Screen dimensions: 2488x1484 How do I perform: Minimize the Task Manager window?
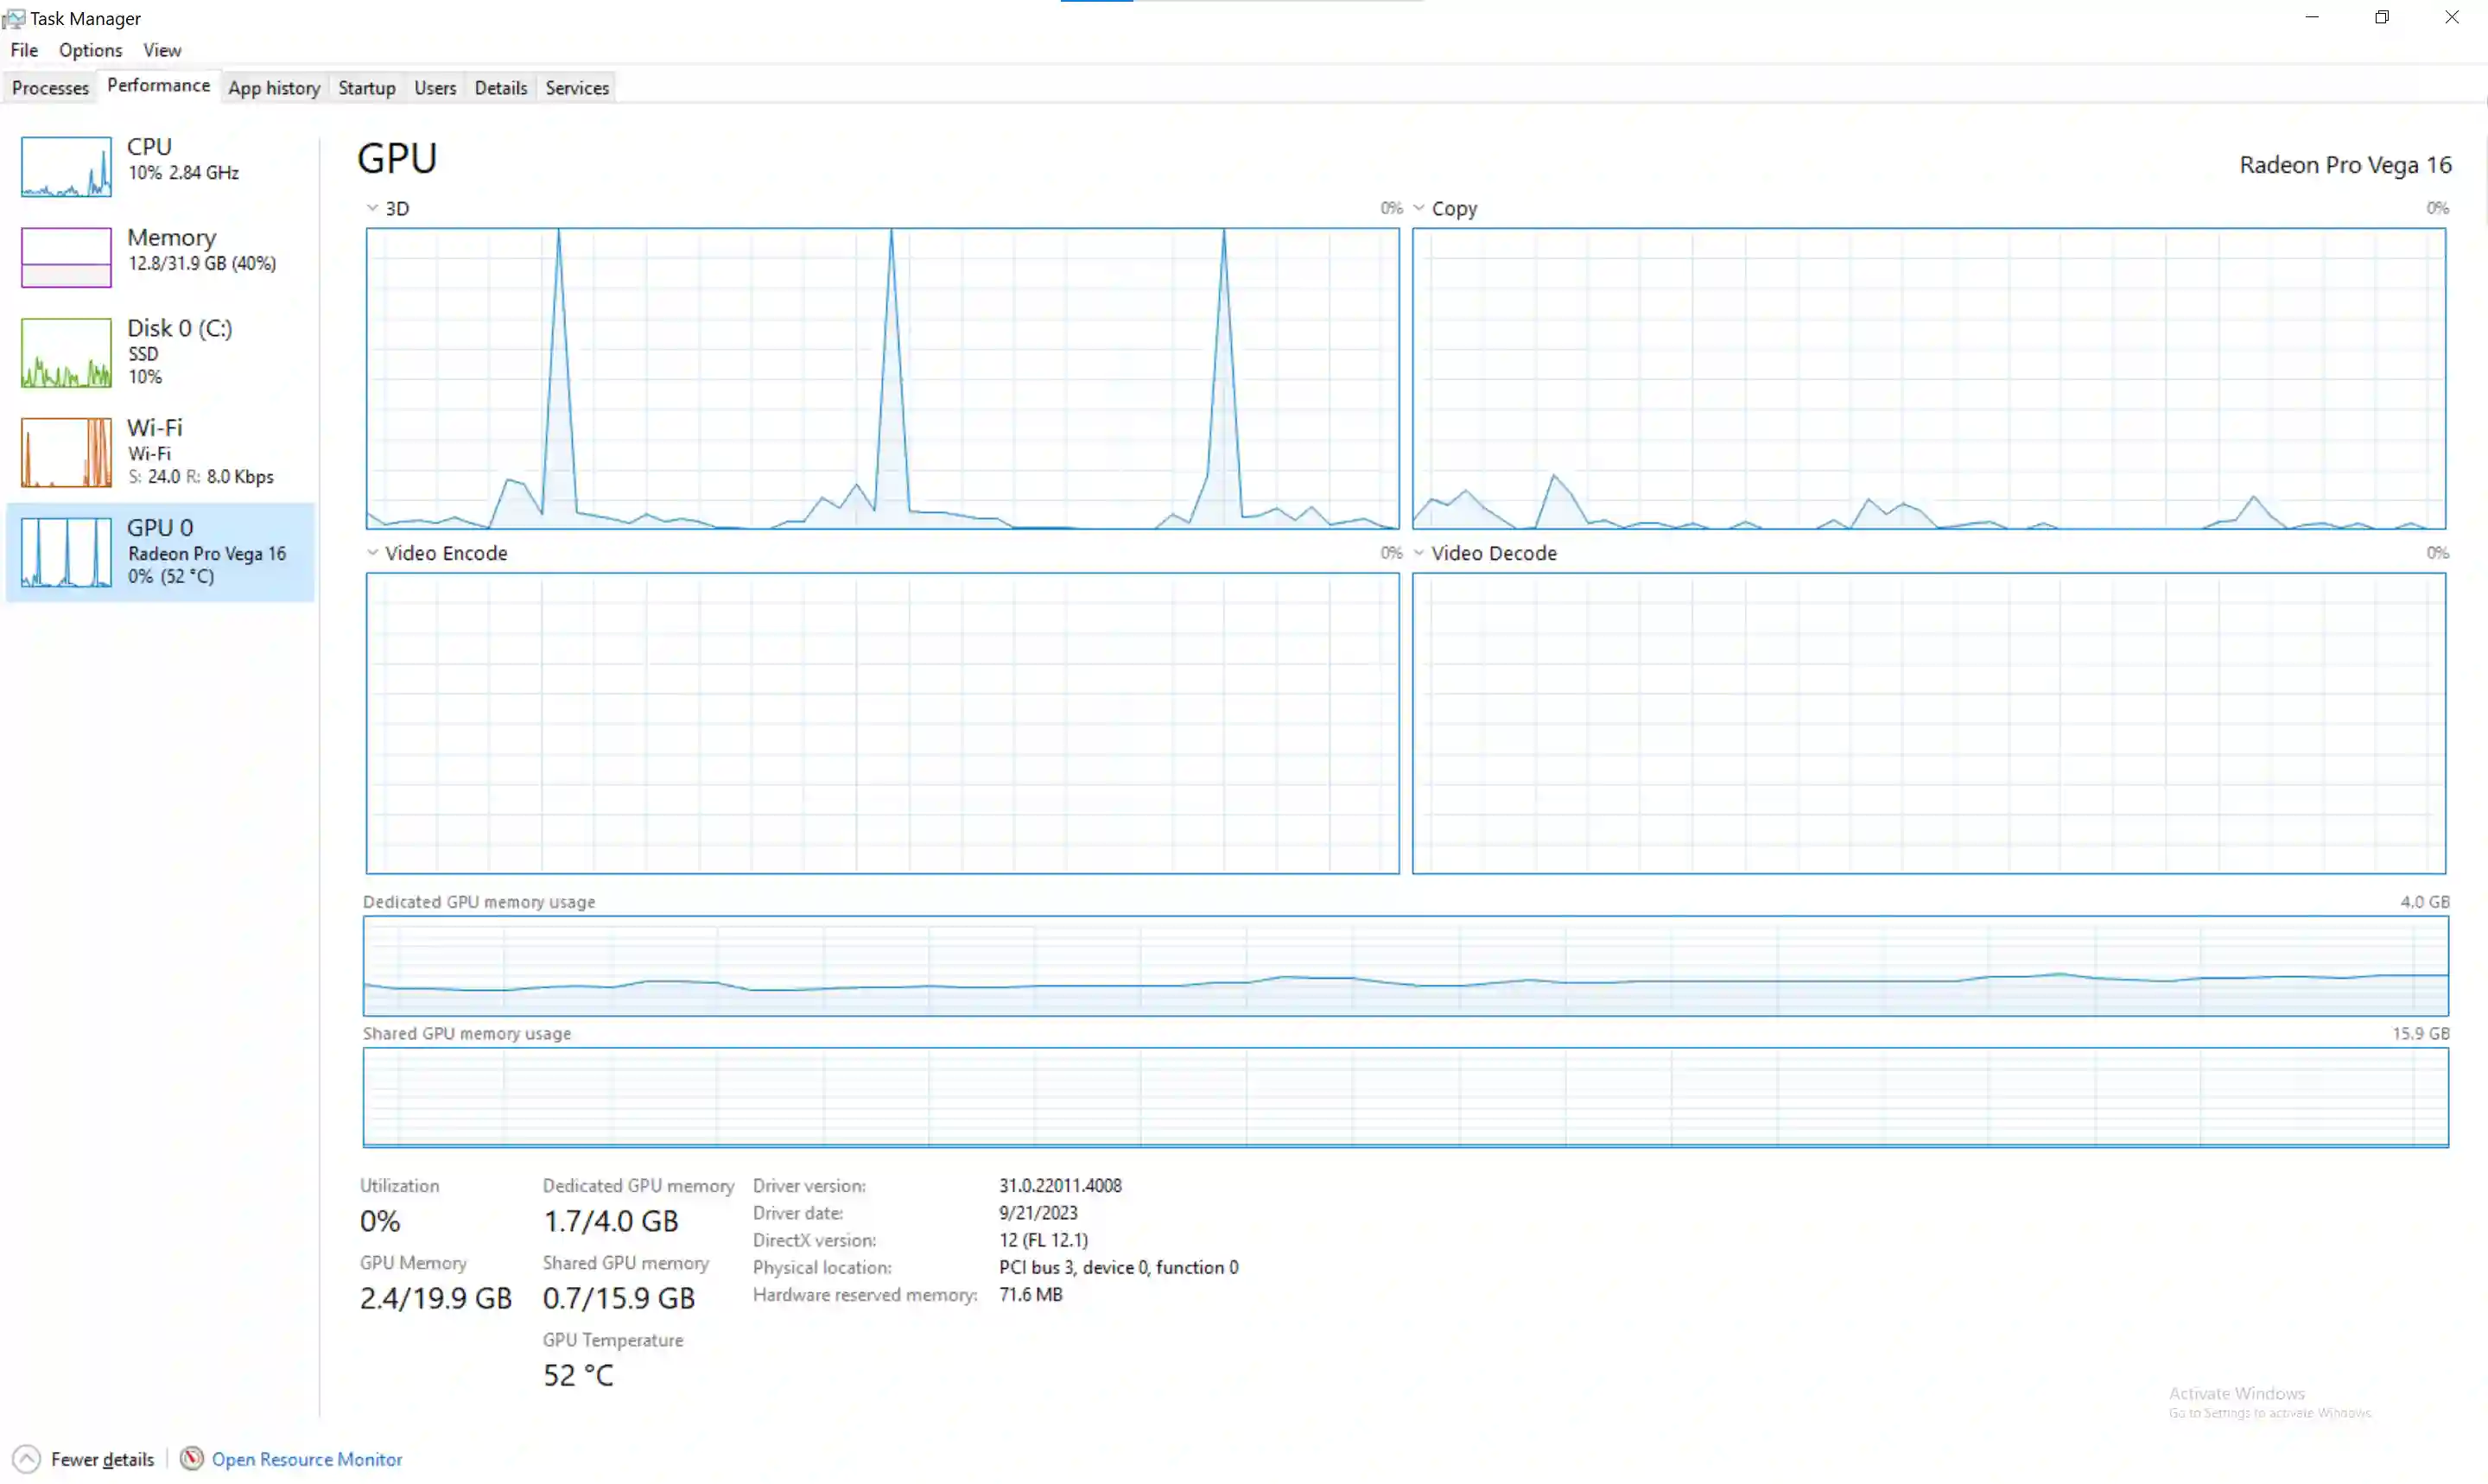click(2312, 17)
